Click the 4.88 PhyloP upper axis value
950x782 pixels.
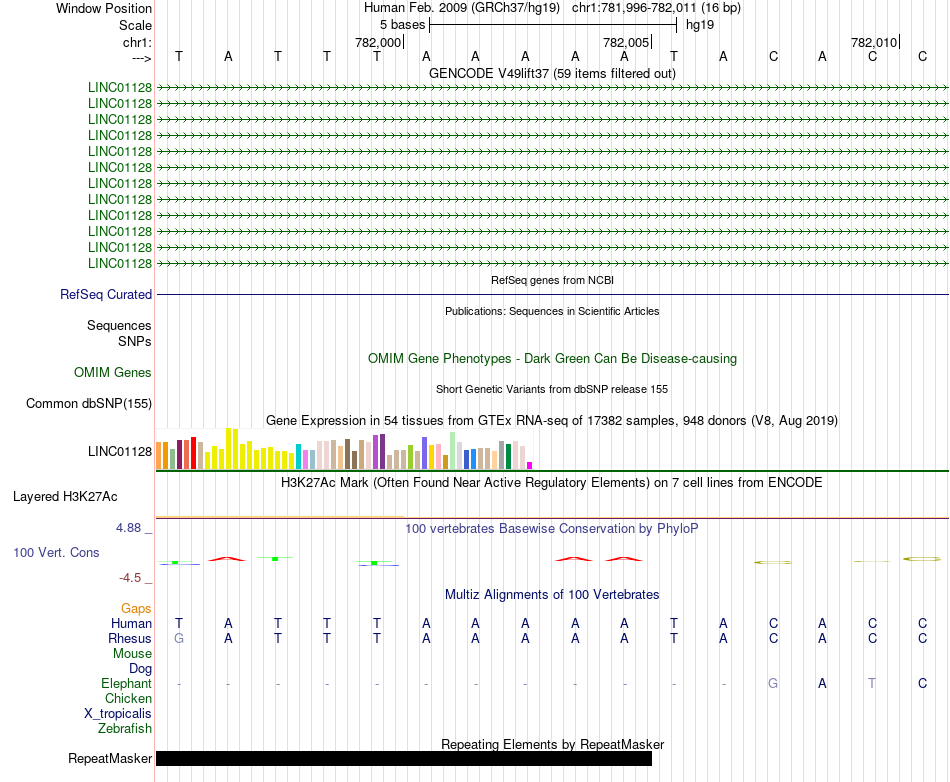tap(128, 528)
